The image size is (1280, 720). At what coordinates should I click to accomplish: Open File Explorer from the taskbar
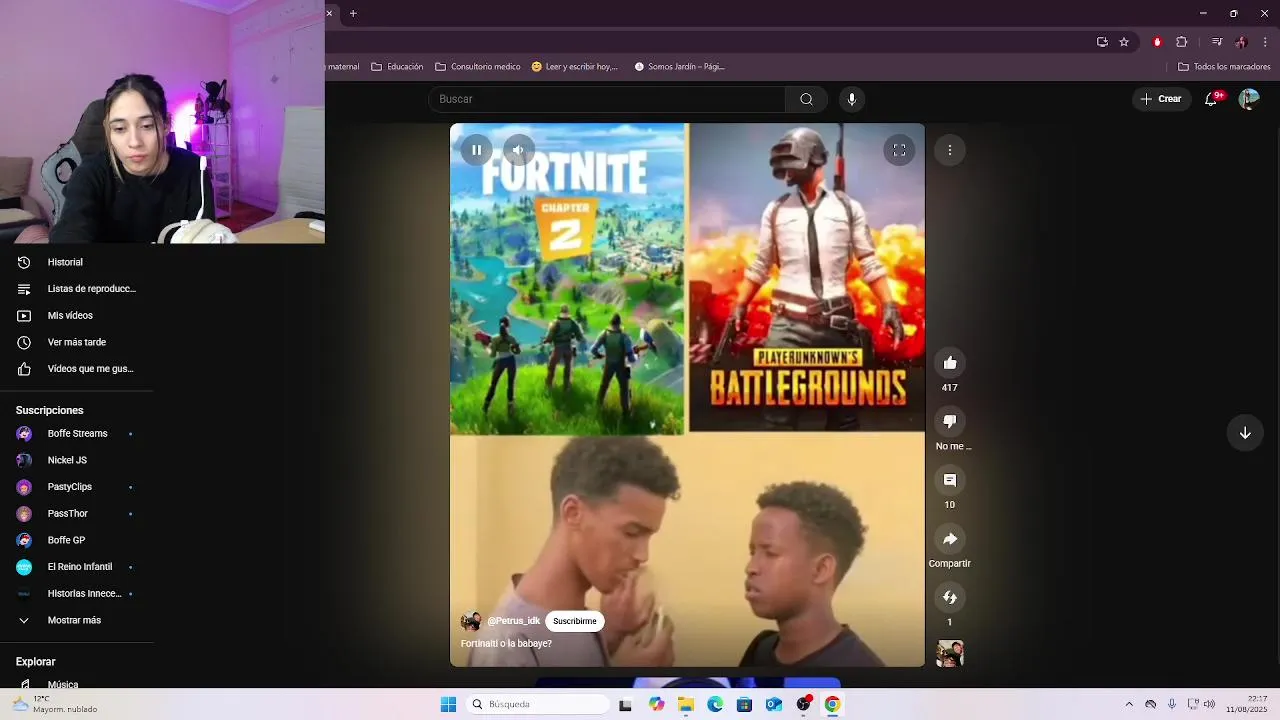click(x=686, y=704)
